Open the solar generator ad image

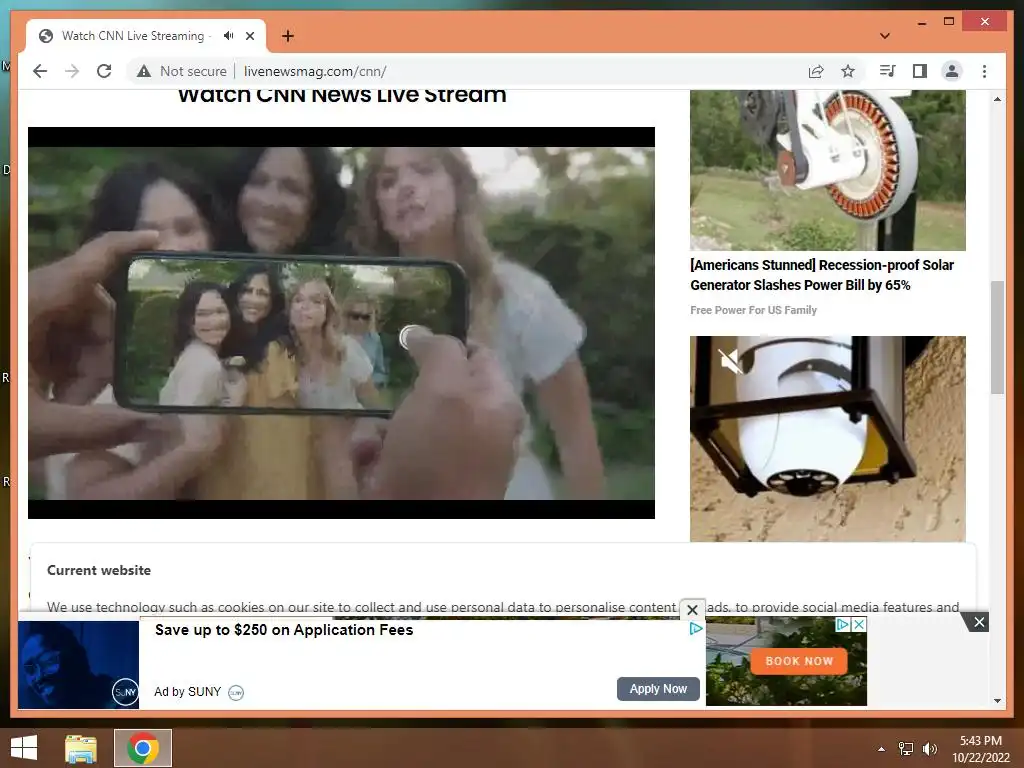click(x=827, y=170)
